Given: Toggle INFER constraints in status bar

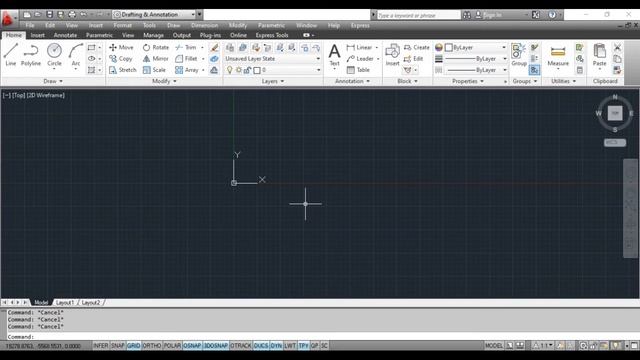Looking at the screenshot, I should click(101, 346).
